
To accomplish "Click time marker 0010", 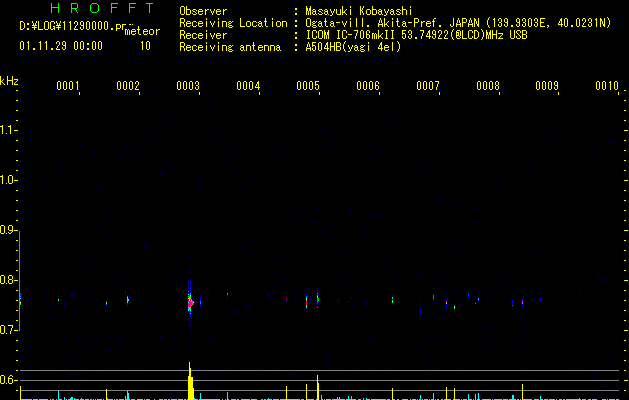I will 607,86.
